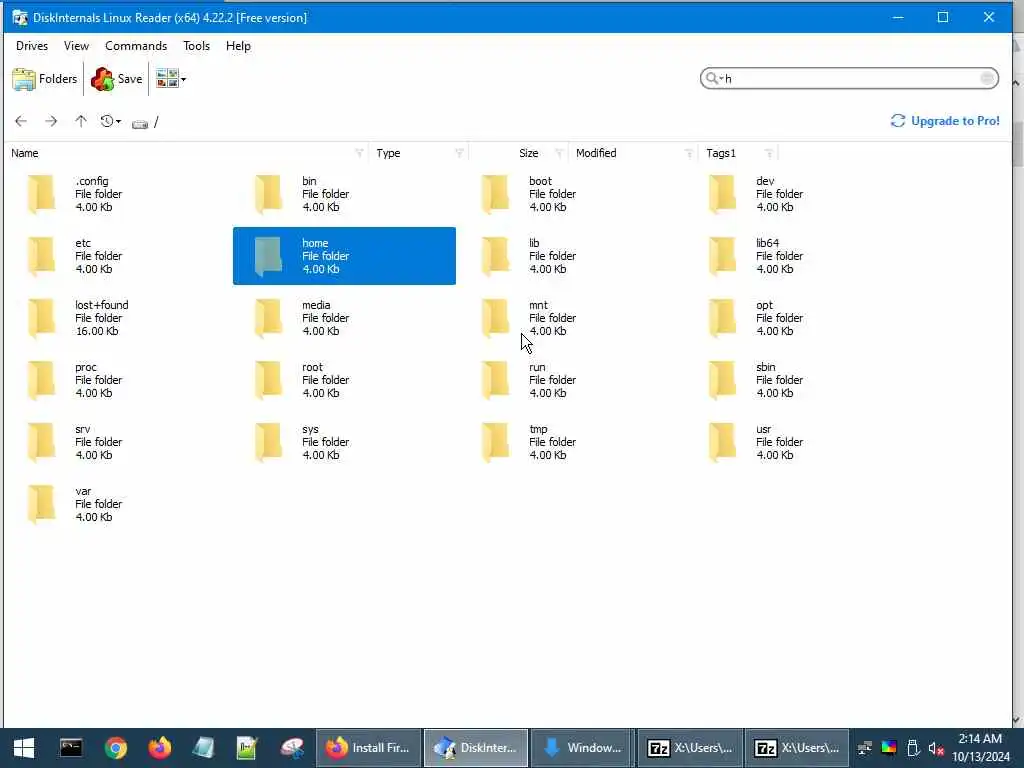Viewport: 1024px width, 768px height.
Task: Select the srv folder icon
Action: [42, 442]
